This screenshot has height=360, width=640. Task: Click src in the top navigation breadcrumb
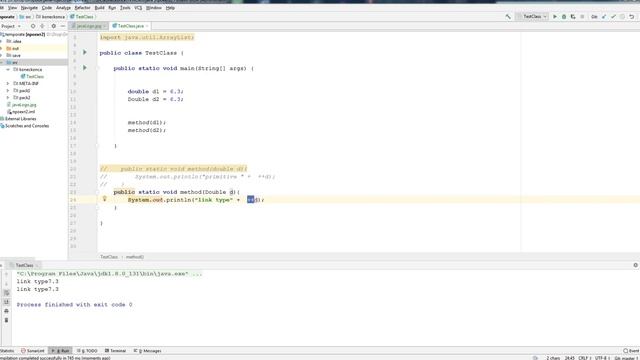point(25,17)
